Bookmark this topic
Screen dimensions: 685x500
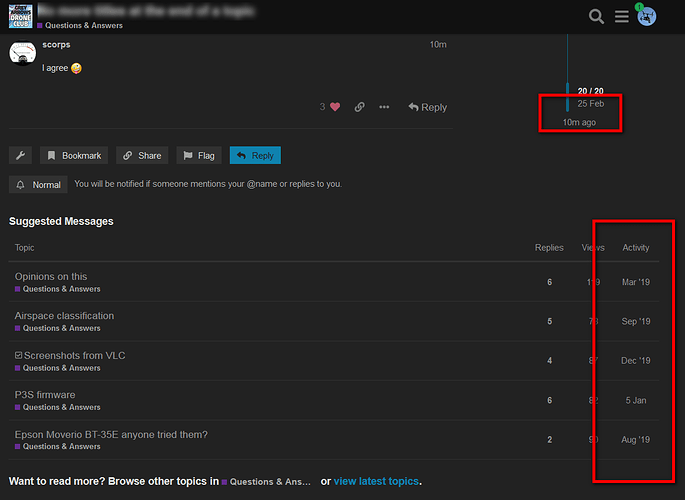[x=74, y=155]
